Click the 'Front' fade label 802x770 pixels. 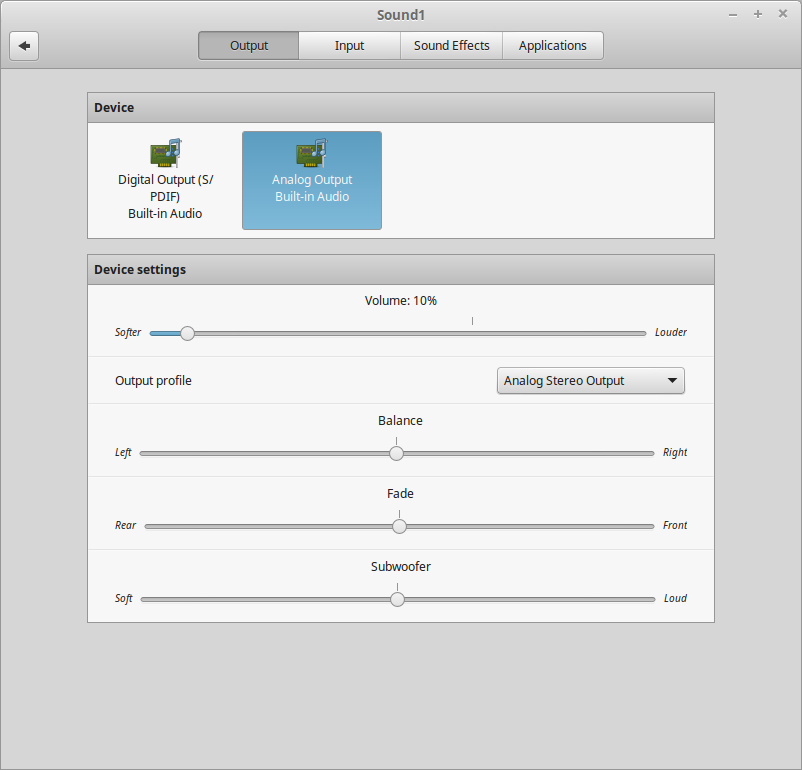(x=675, y=525)
